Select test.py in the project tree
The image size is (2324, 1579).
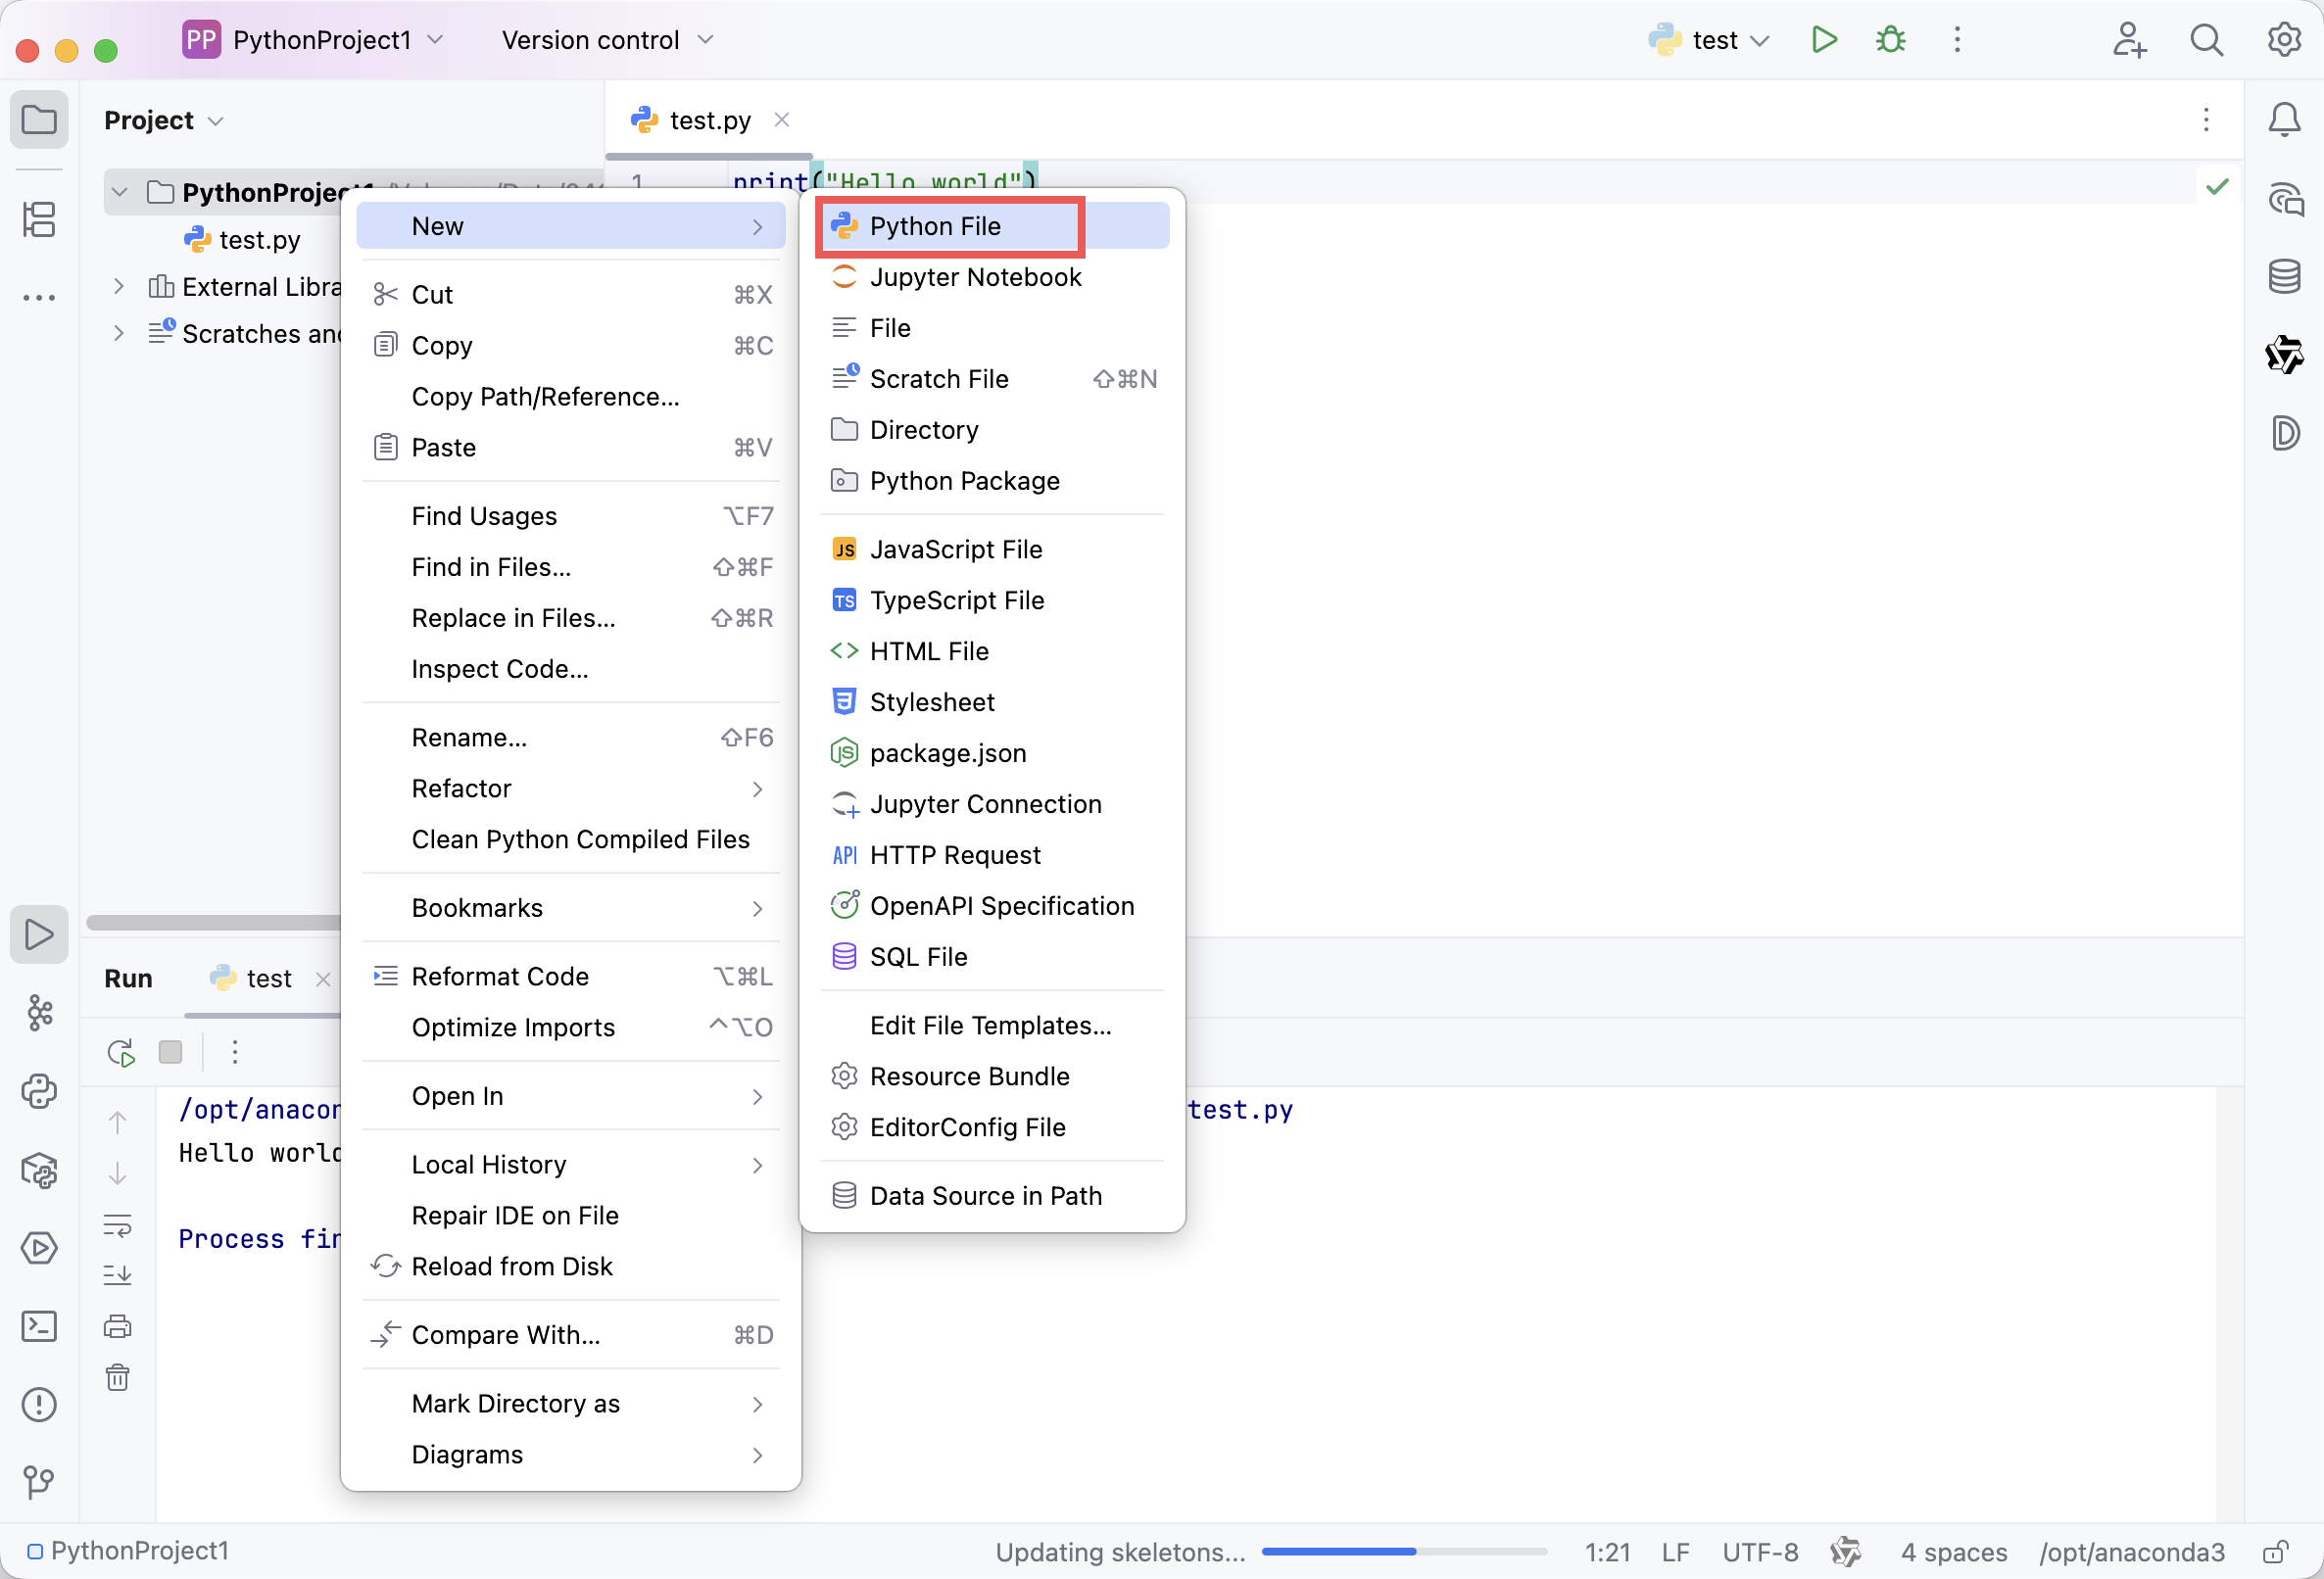[241, 239]
